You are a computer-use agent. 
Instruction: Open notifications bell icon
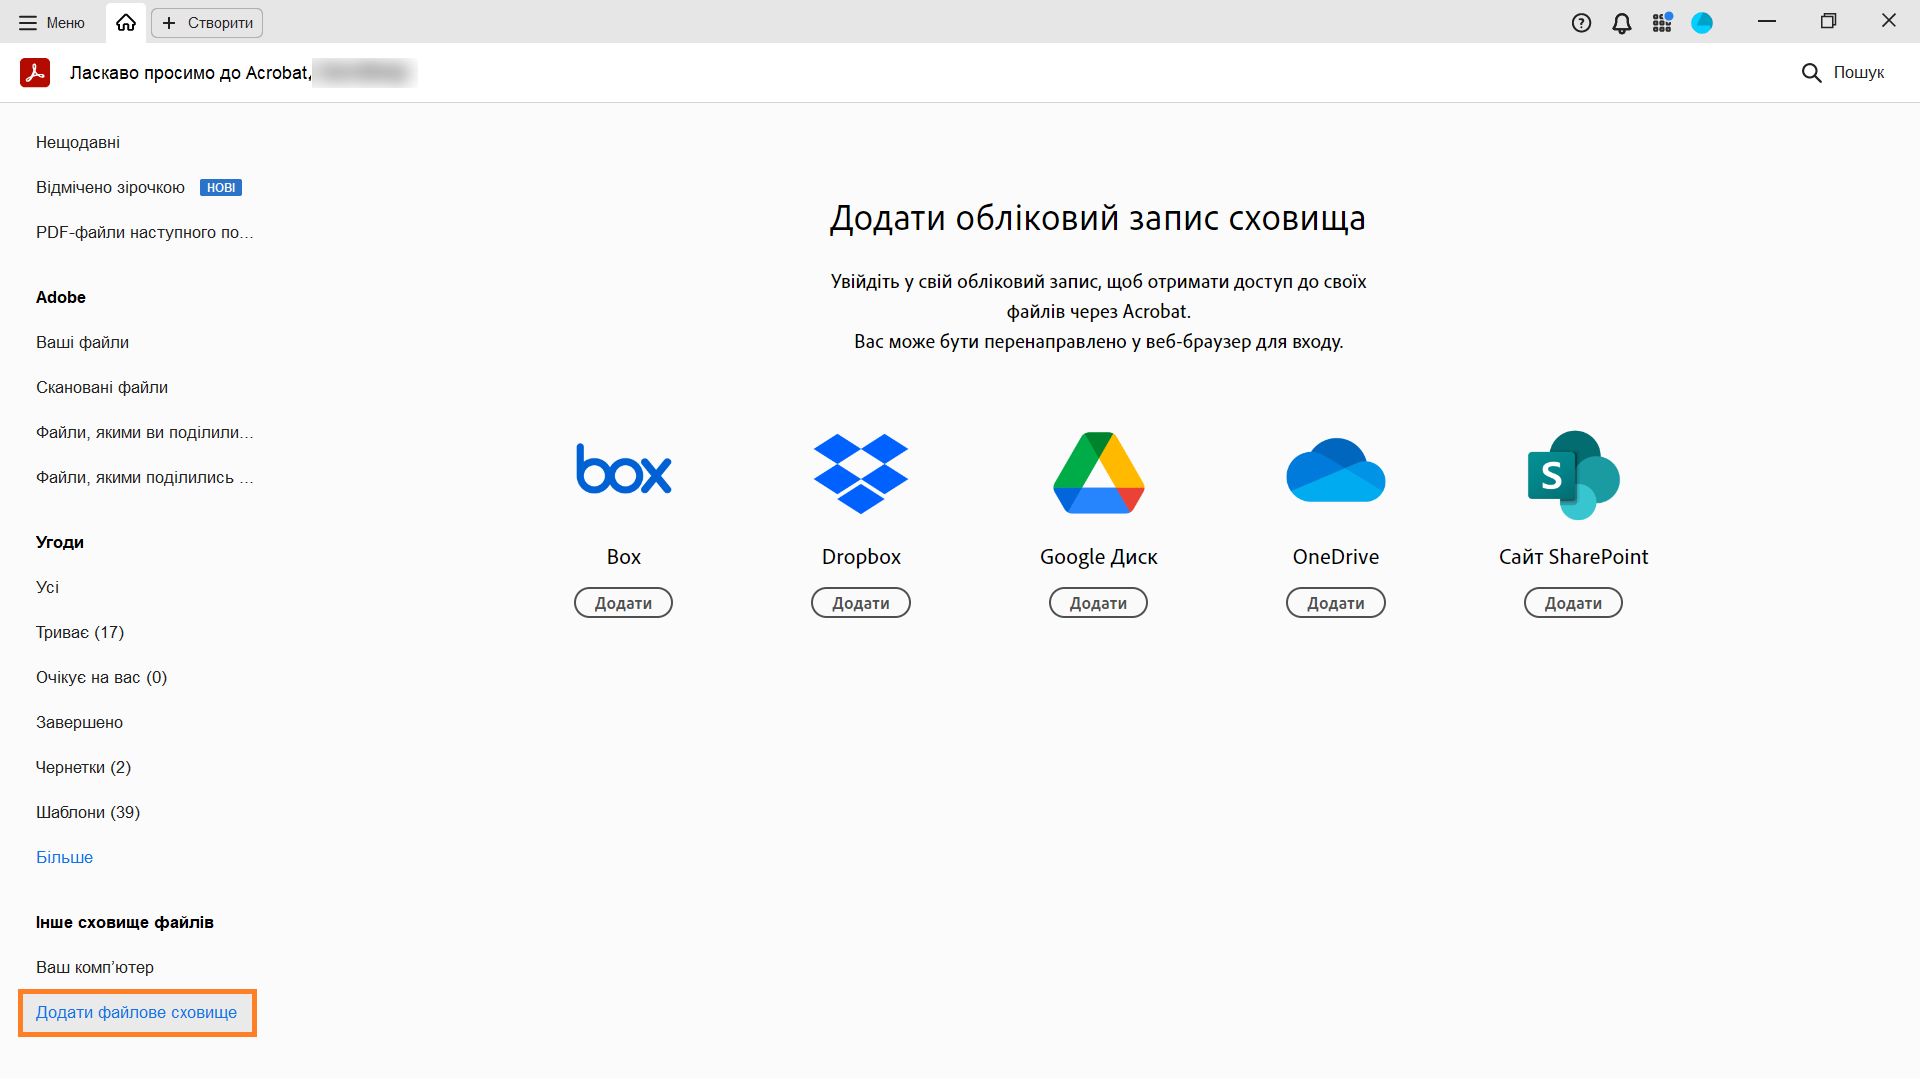pyautogui.click(x=1622, y=23)
